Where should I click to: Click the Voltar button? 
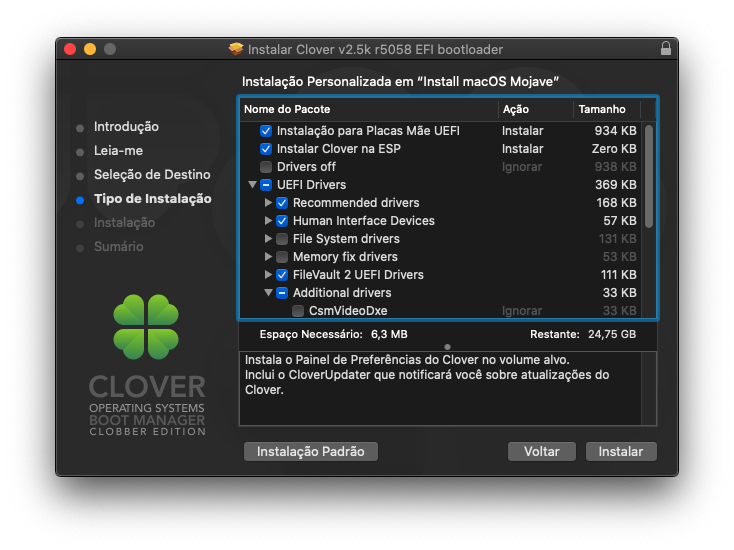tap(542, 452)
